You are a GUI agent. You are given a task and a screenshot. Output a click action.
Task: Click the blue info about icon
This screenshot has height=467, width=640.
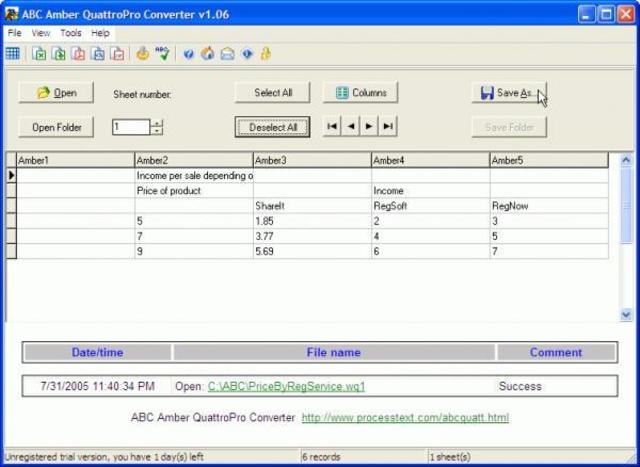point(247,53)
